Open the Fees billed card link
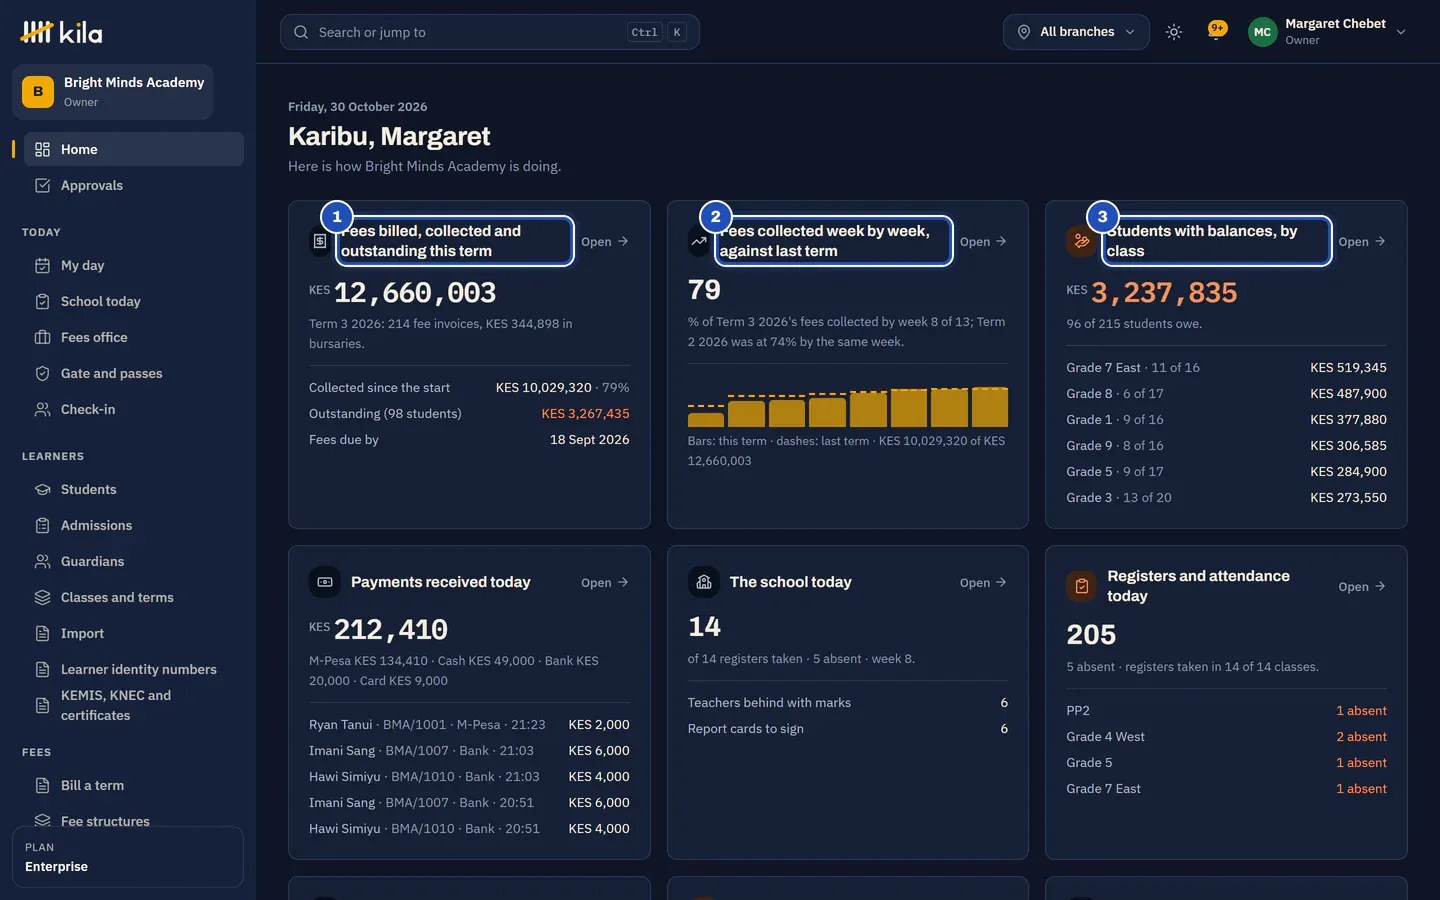 pyautogui.click(x=605, y=241)
